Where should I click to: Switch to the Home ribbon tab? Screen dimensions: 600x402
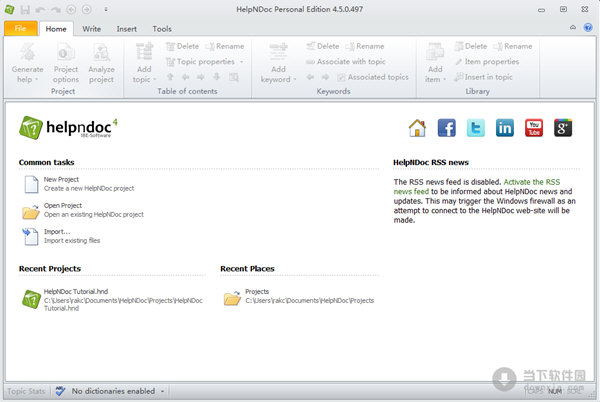click(x=56, y=29)
